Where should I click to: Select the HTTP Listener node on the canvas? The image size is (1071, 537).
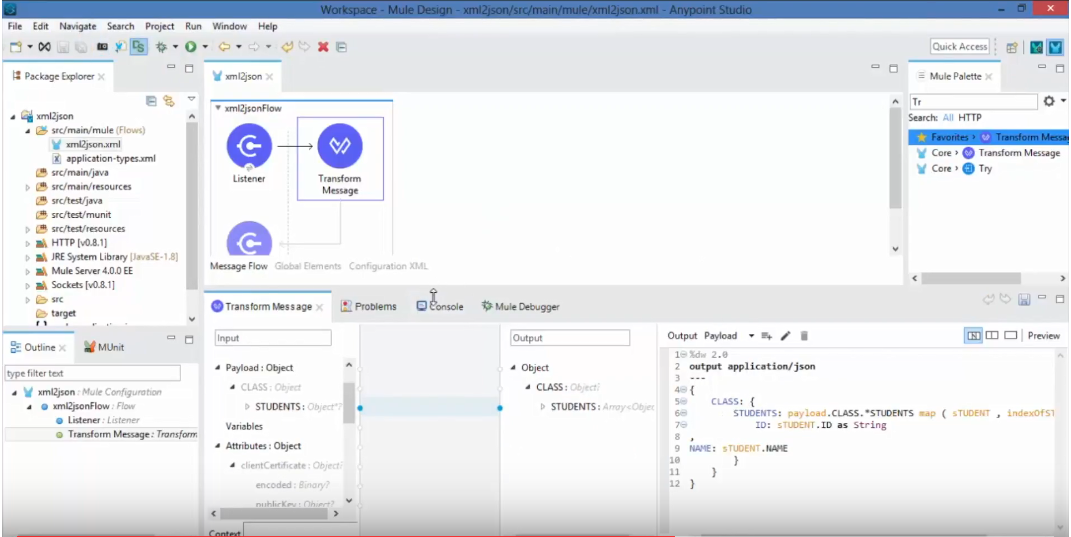point(249,147)
